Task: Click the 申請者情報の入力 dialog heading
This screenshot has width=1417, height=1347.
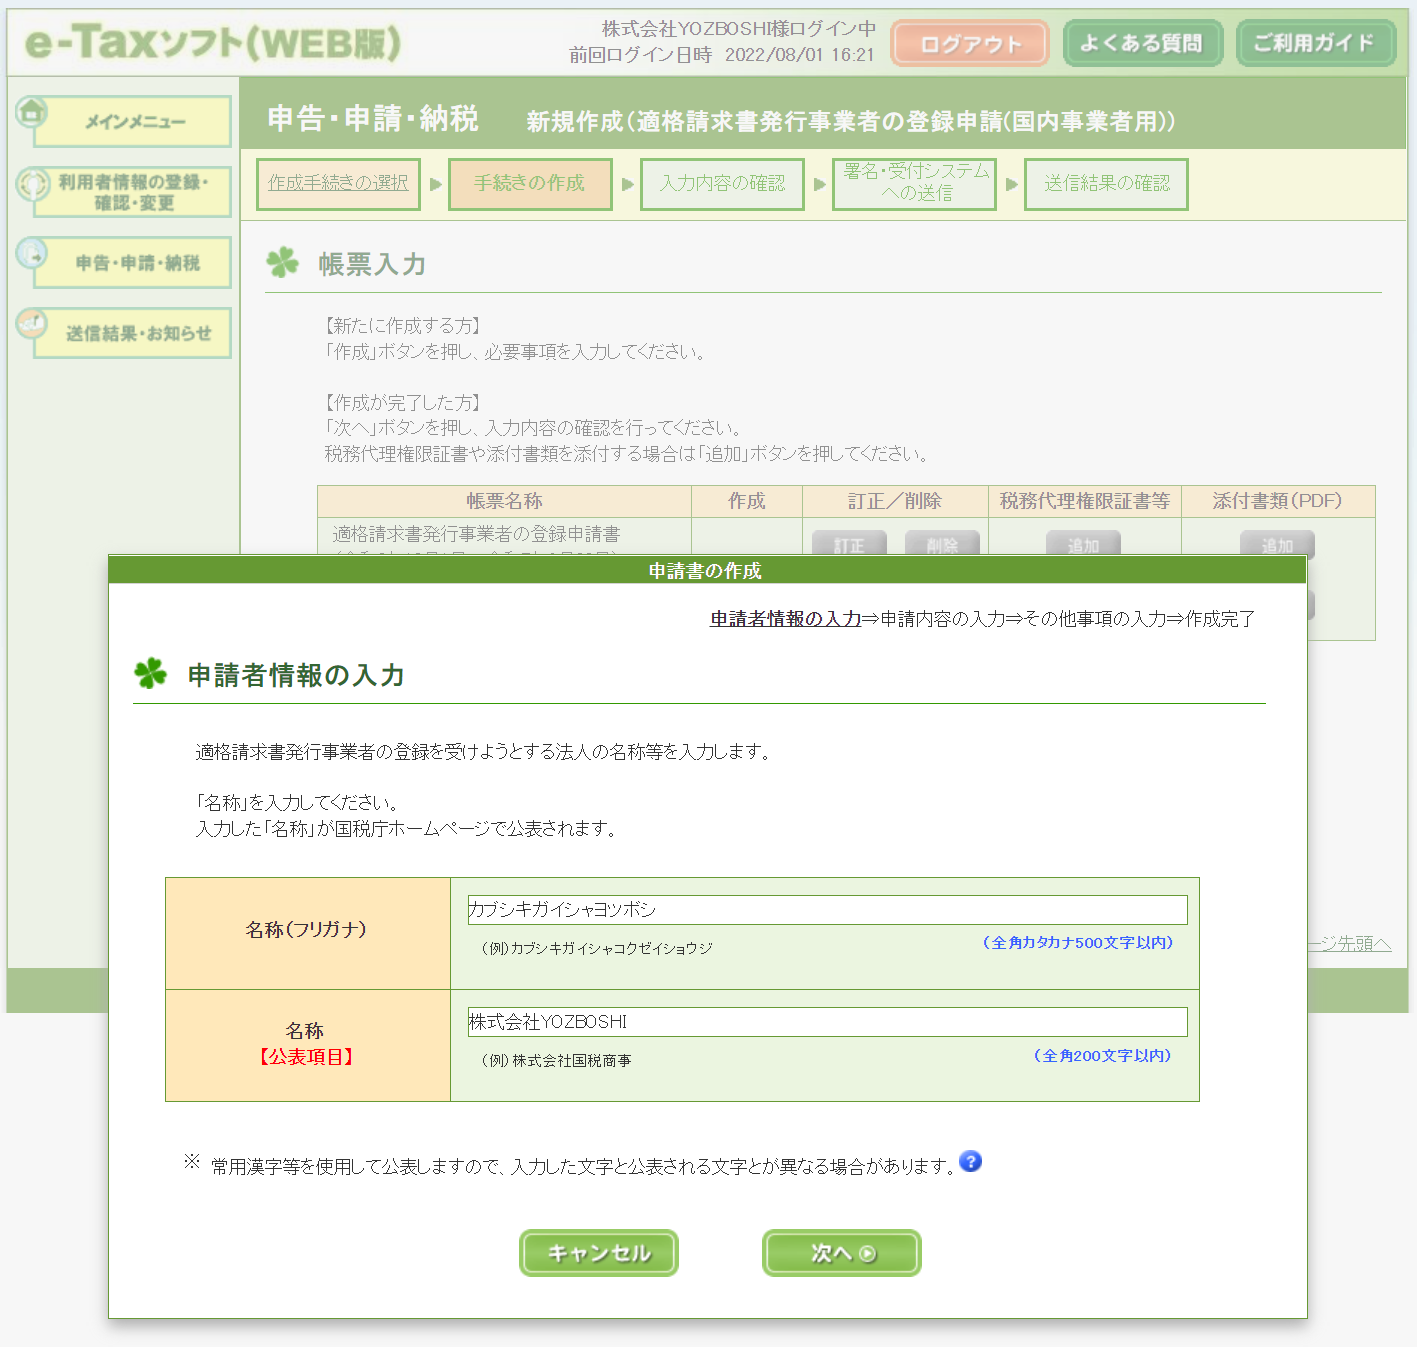Action: 296,675
